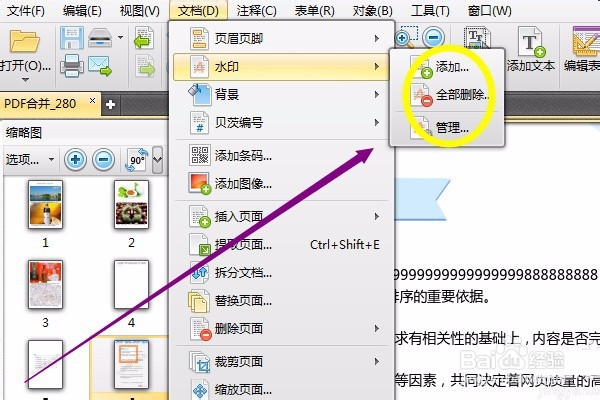Click the zoom-out minus icon in the toolbar
This screenshot has height=400, width=600.
click(x=433, y=37)
